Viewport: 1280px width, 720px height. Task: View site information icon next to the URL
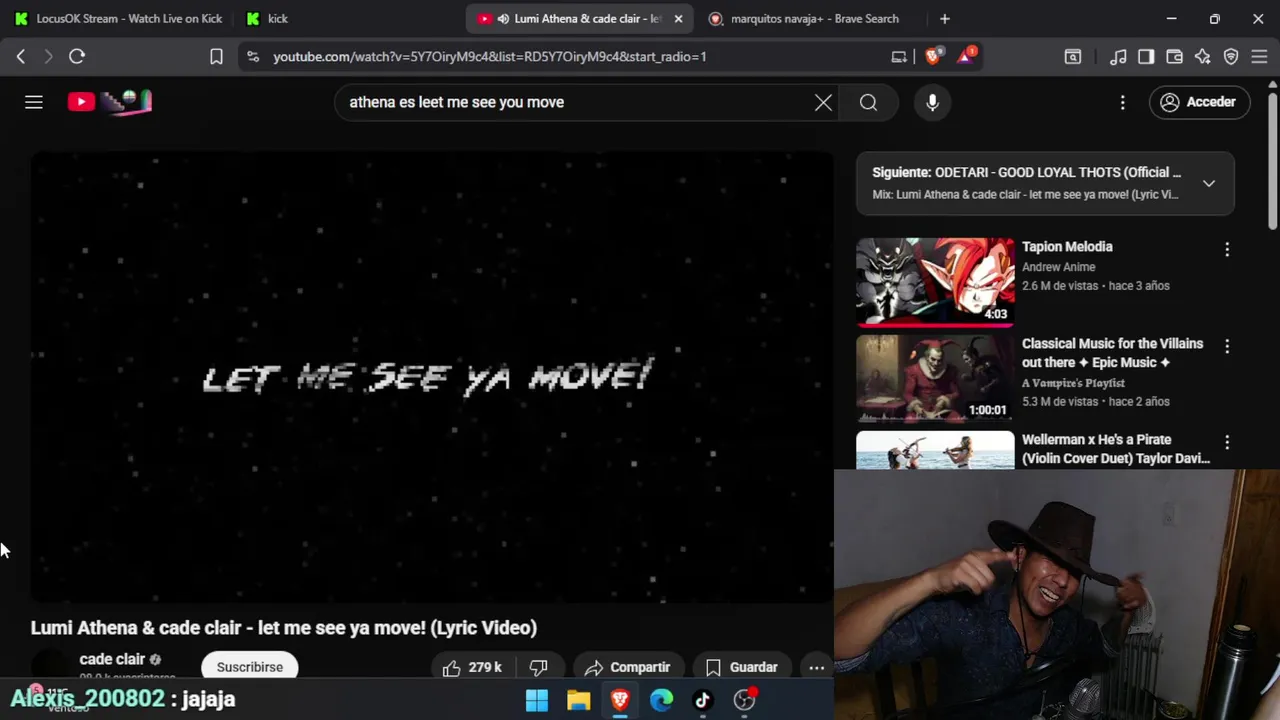click(x=252, y=57)
